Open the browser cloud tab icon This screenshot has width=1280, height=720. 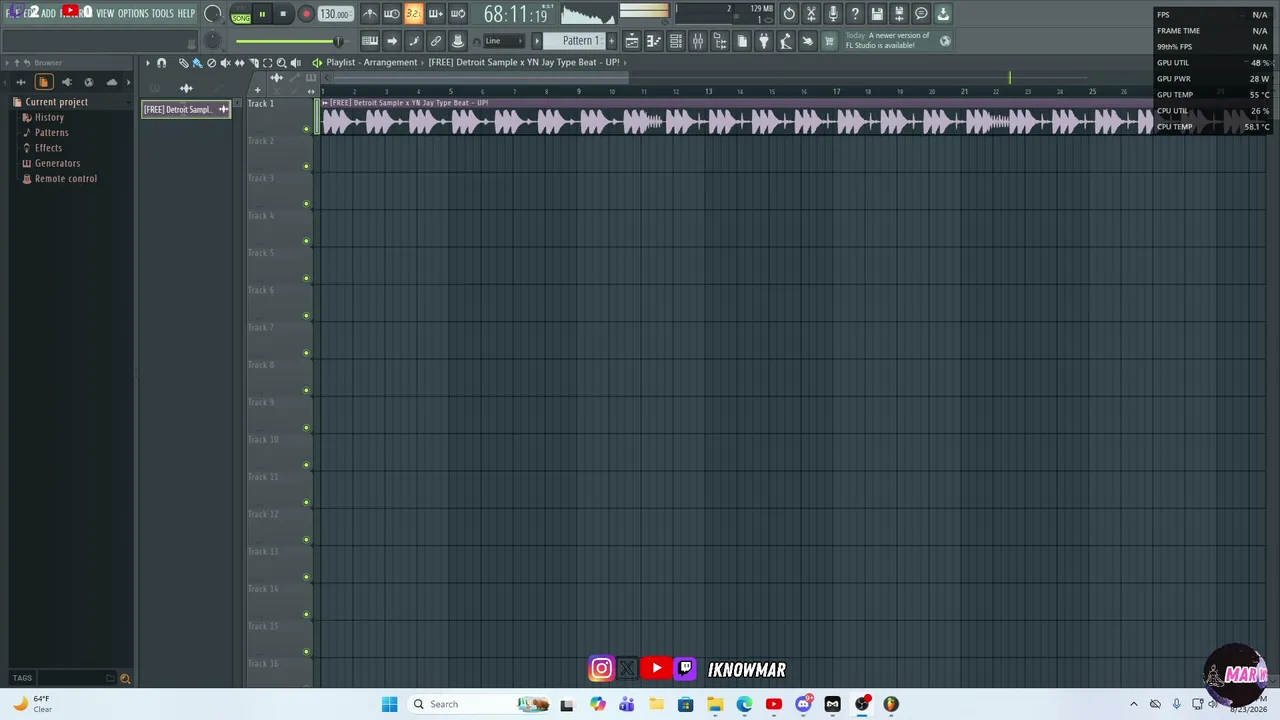[111, 82]
